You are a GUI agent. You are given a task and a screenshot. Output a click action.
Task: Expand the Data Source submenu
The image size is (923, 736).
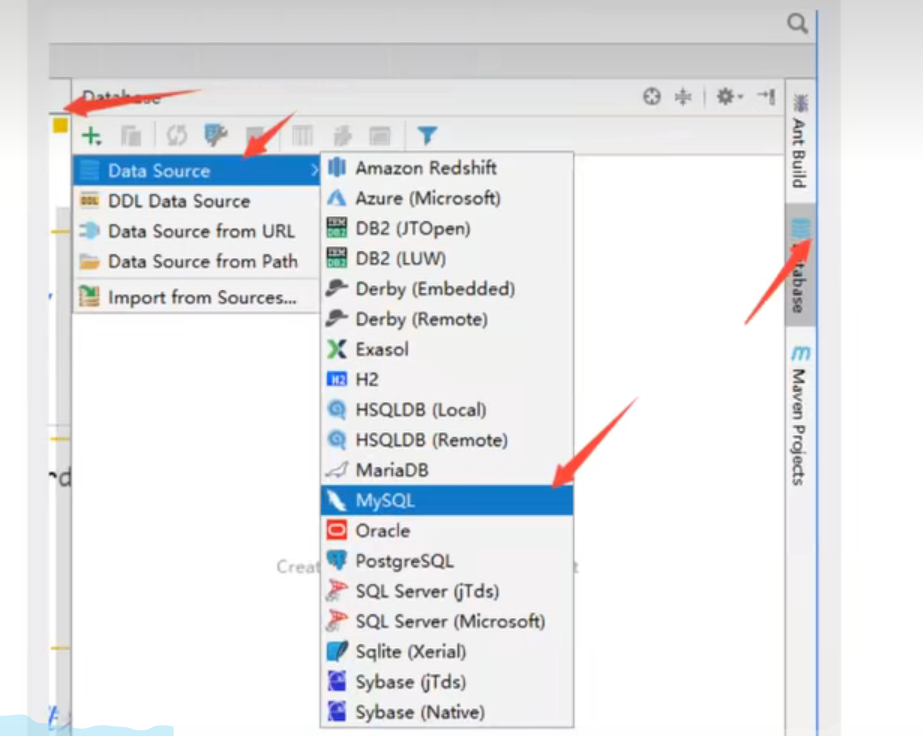(197, 171)
